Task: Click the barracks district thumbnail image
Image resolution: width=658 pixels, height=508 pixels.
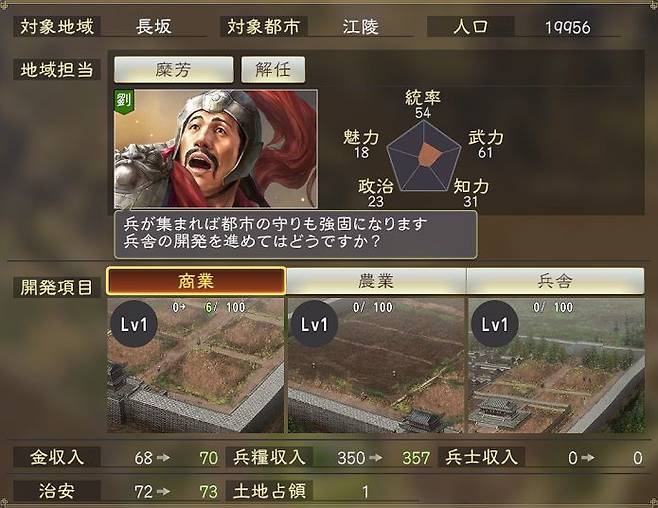Action: click(x=556, y=365)
